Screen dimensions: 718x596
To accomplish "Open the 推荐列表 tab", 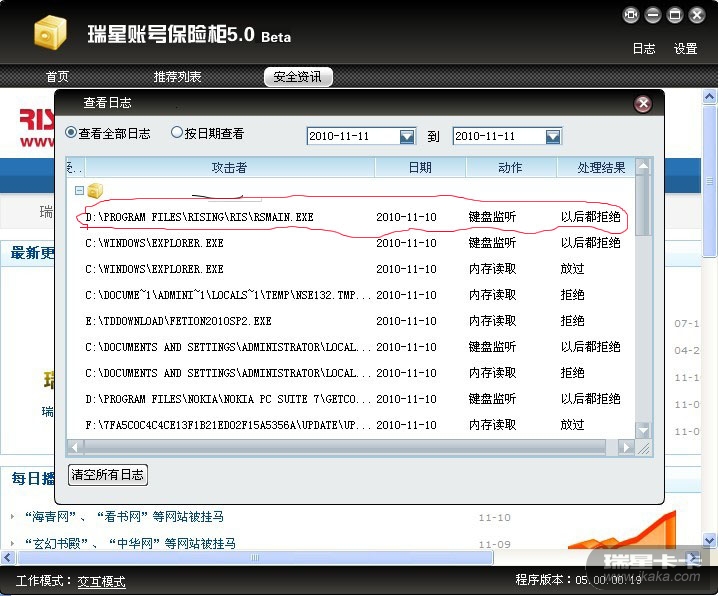I will tap(177, 76).
